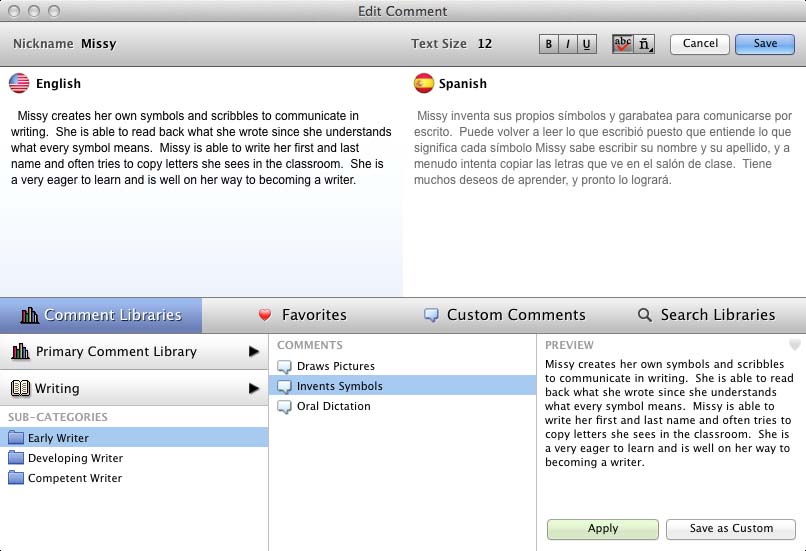Select the Oral Dictation comment

[x=333, y=406]
